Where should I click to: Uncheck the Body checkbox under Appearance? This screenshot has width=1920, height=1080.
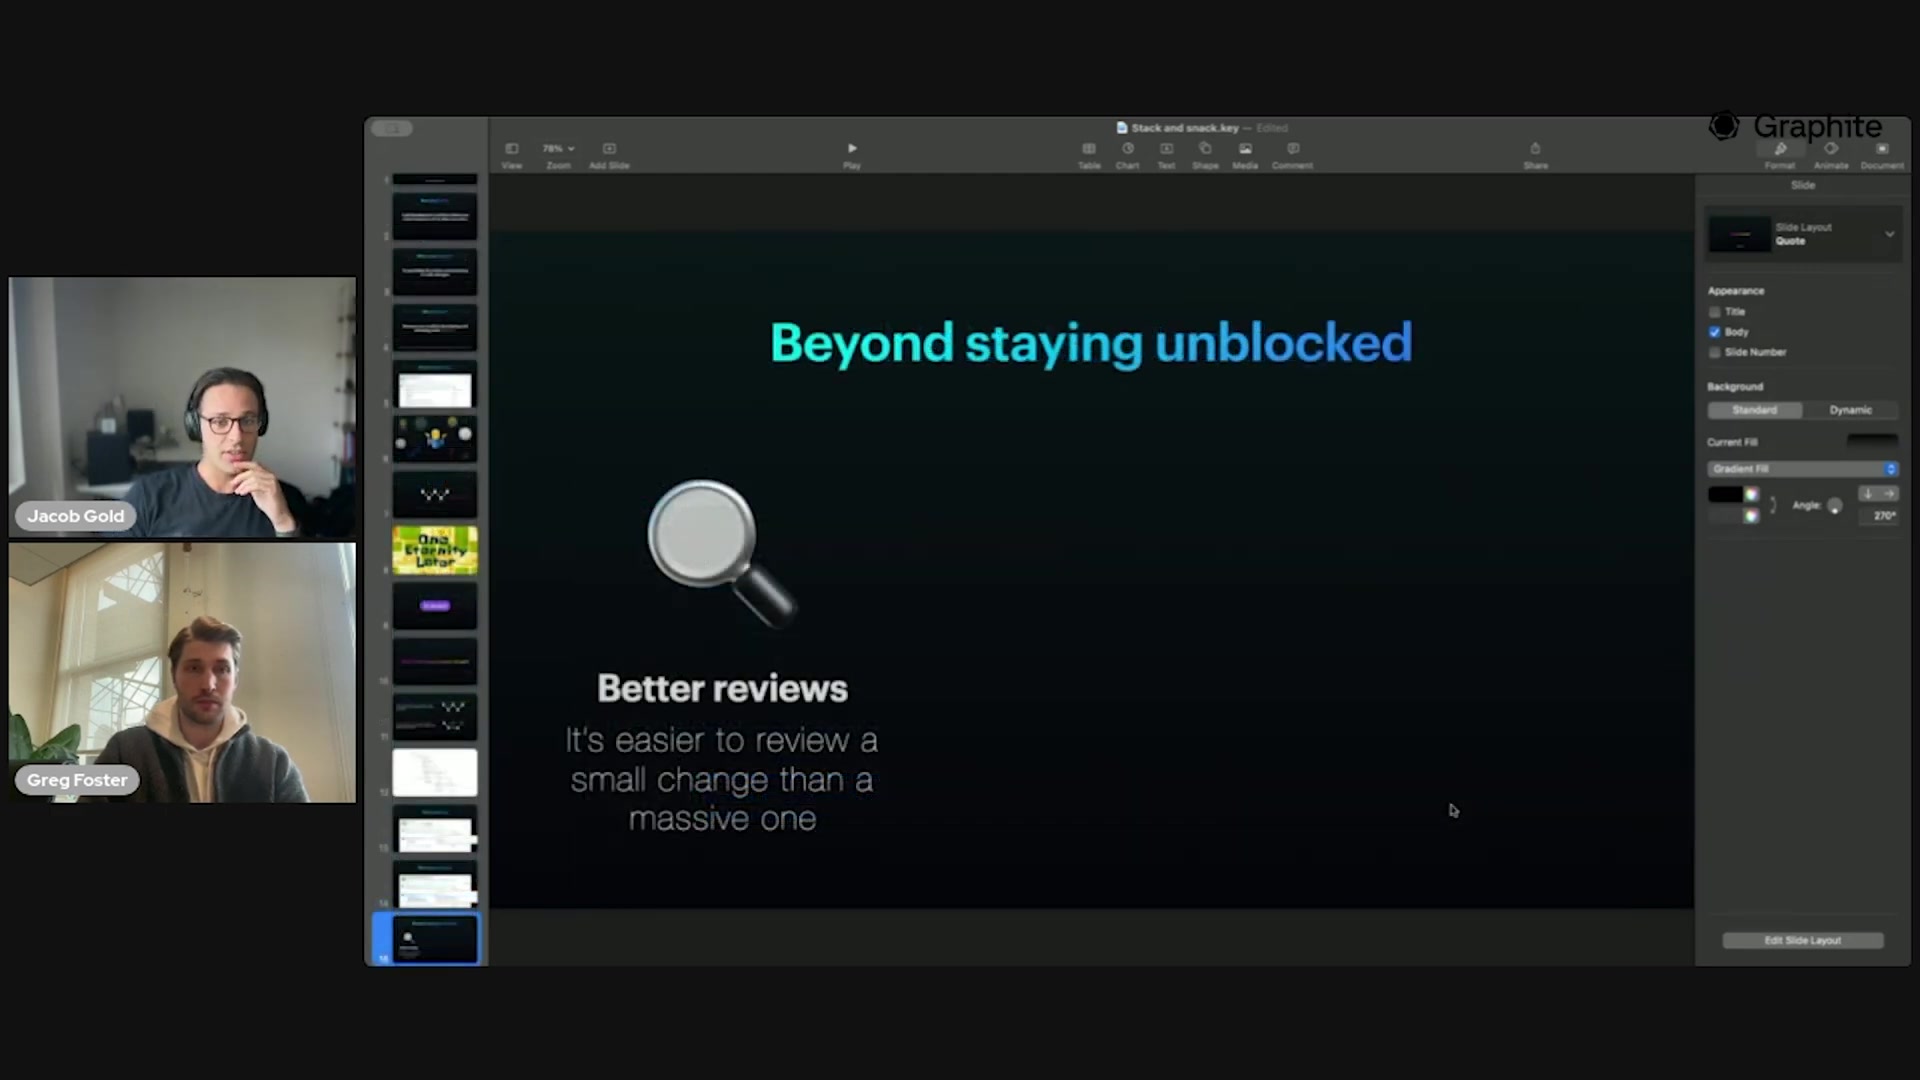click(1715, 332)
